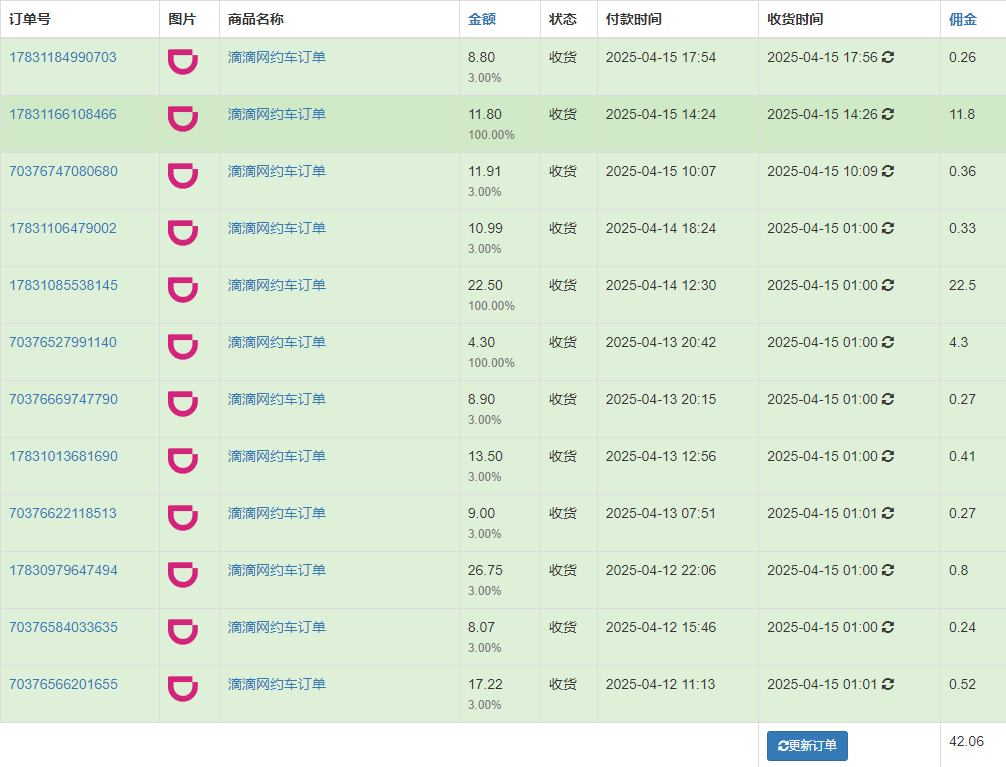Open 滴滴网约车订单 link for order 17831184990703
The width and height of the screenshot is (1006, 767).
[x=277, y=57]
